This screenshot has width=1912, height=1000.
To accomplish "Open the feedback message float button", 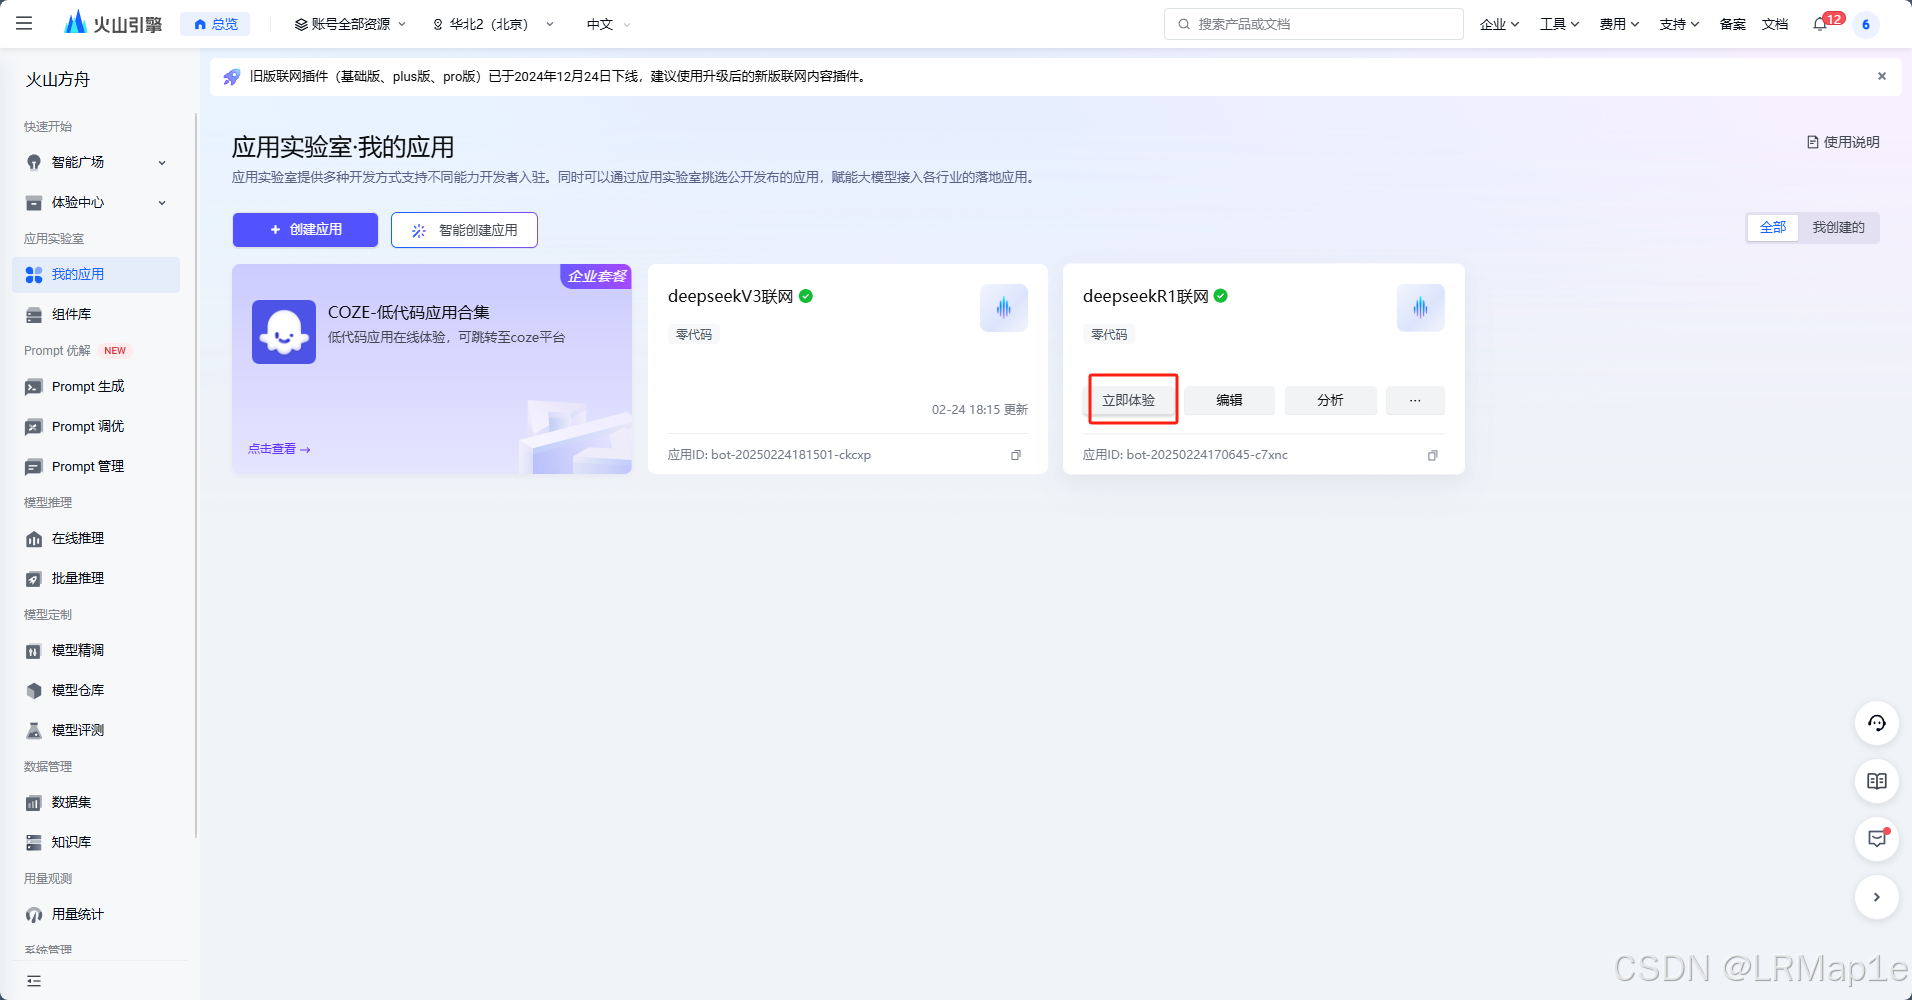I will coord(1877,839).
